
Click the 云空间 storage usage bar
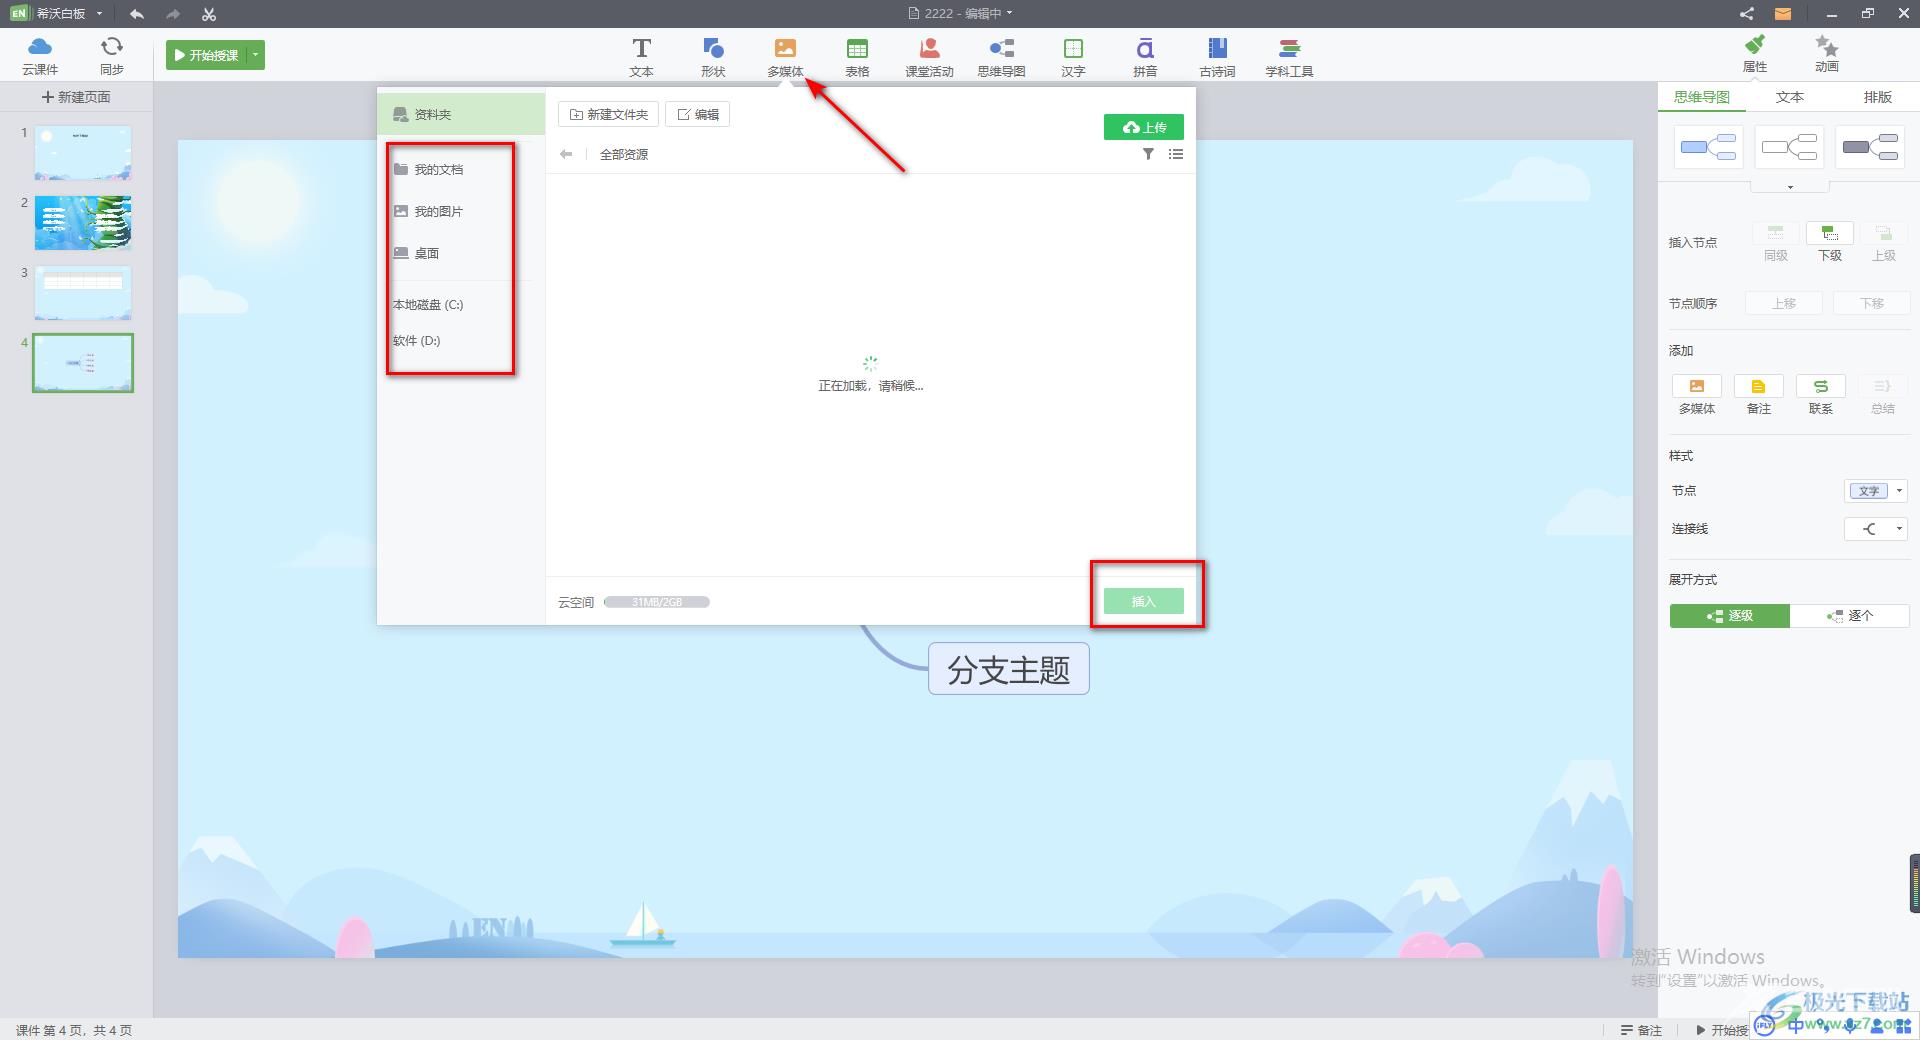tap(656, 602)
